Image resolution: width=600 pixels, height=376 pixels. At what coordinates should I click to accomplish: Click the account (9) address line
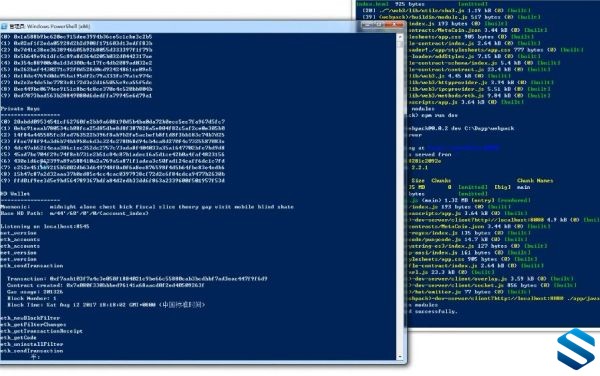(76, 95)
